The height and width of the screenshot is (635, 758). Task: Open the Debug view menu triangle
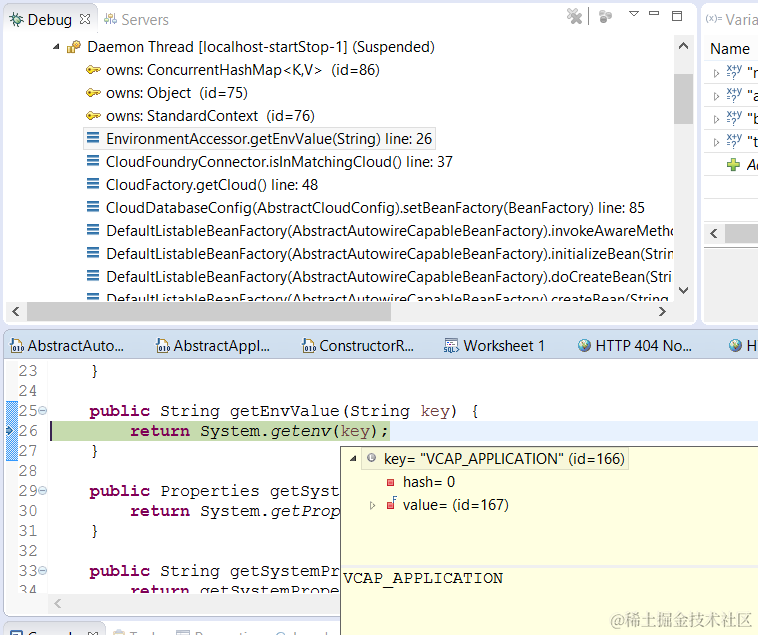click(634, 14)
